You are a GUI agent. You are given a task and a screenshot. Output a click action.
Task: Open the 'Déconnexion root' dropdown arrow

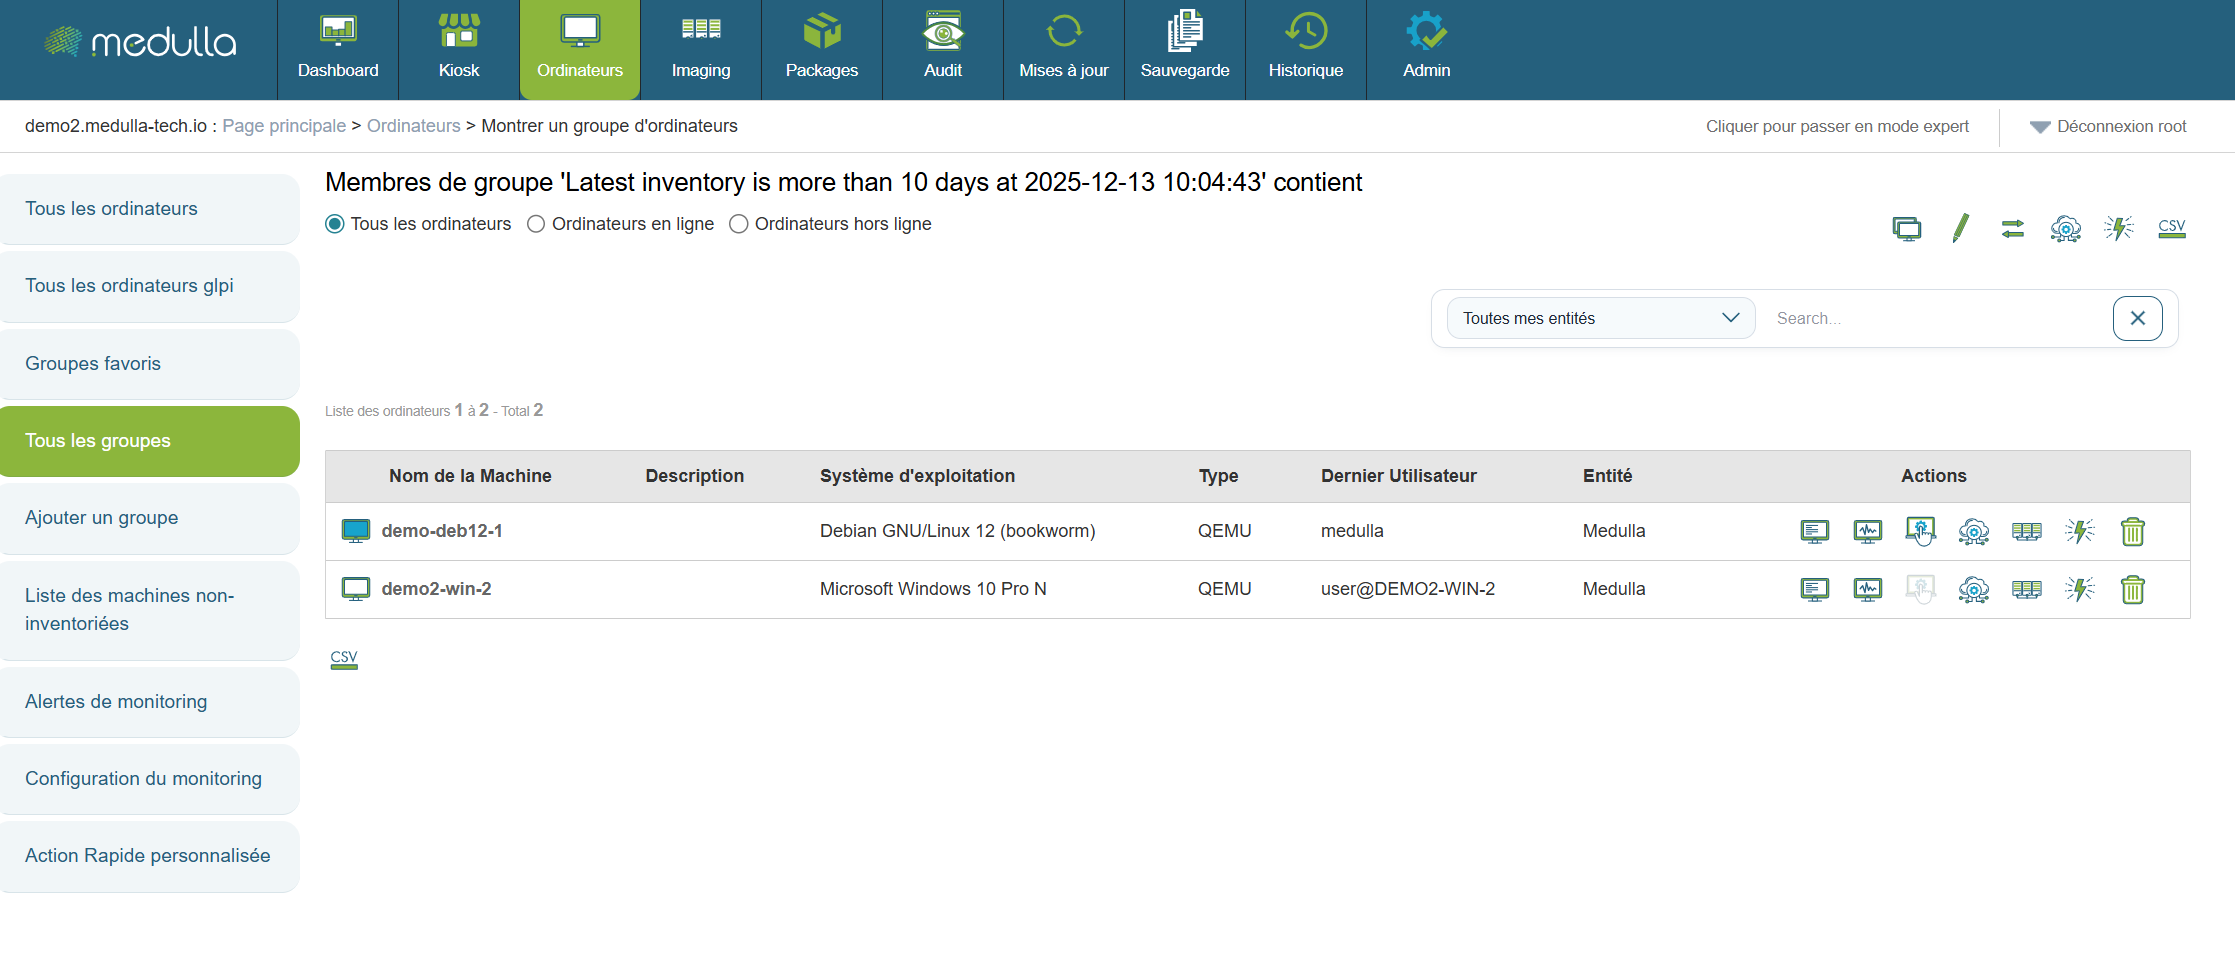point(2039,127)
